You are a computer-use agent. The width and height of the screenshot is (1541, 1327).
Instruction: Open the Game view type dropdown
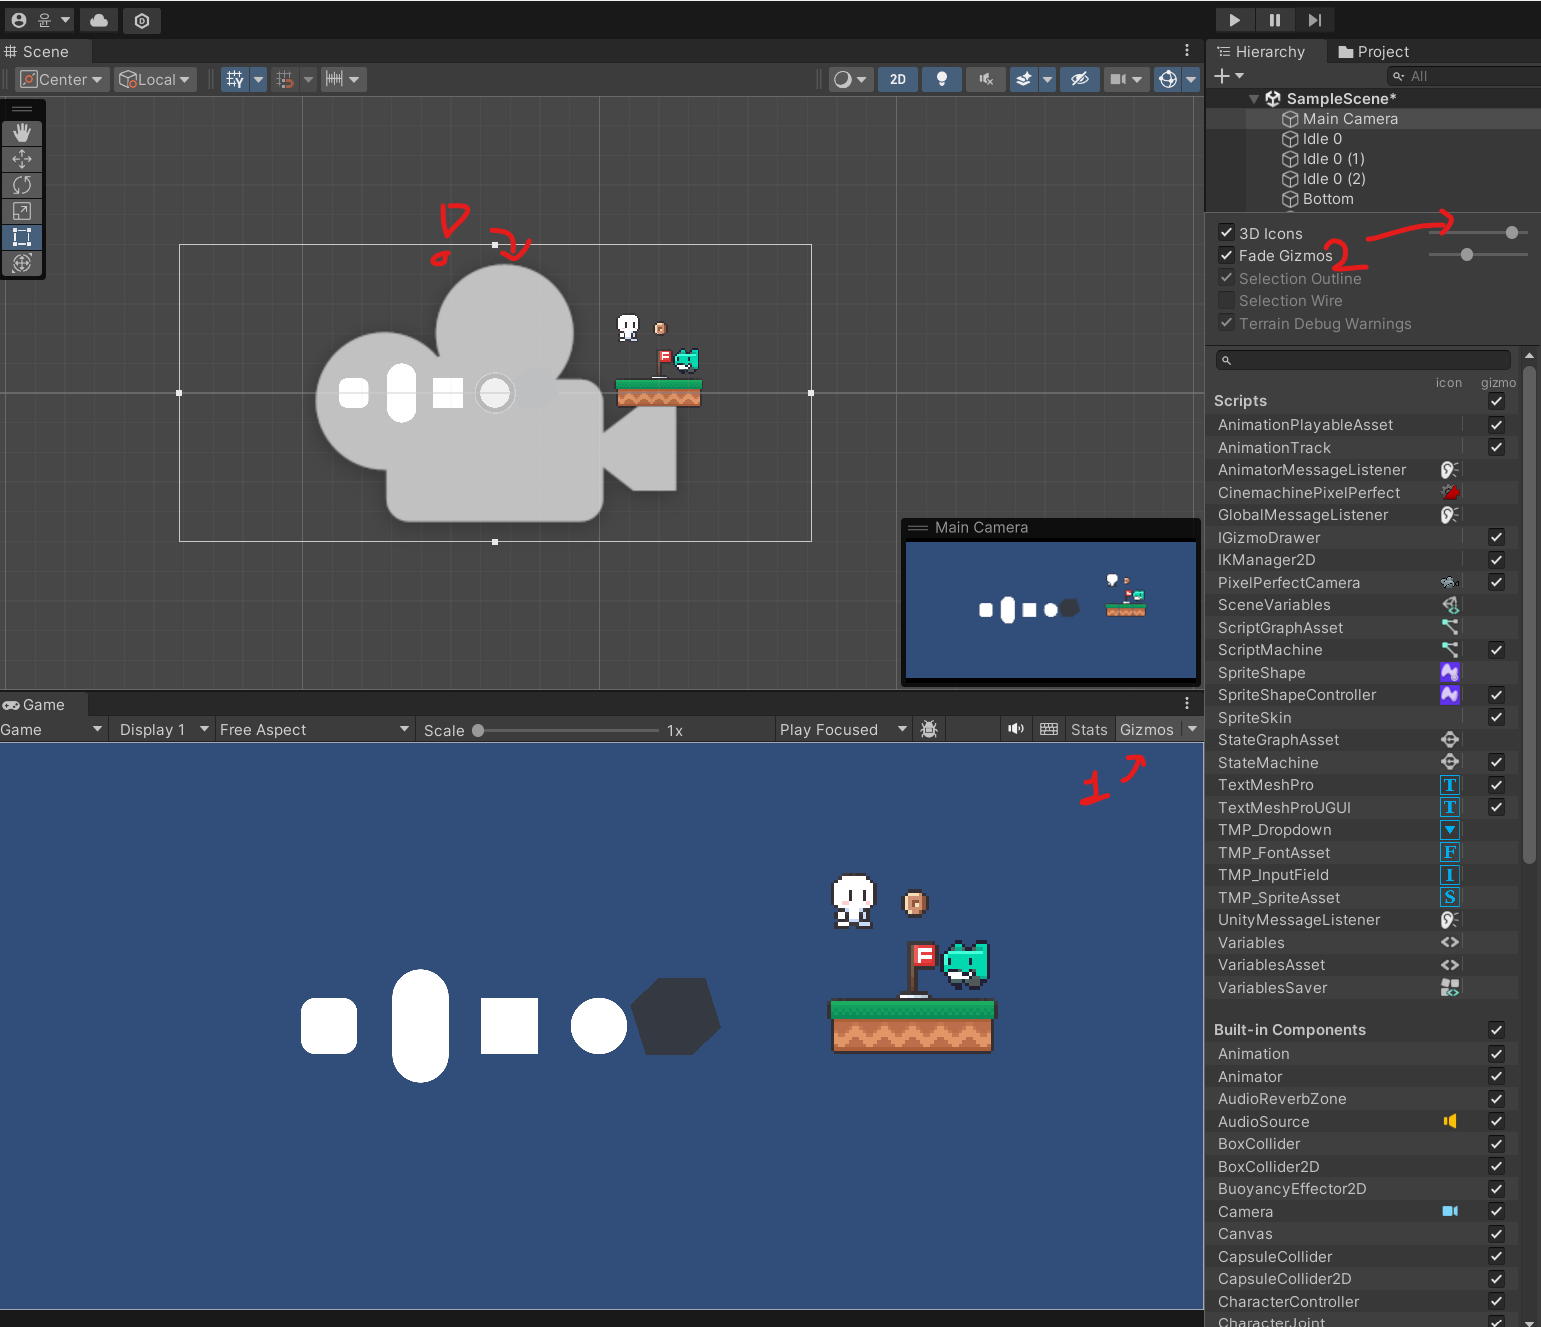[x=52, y=729]
